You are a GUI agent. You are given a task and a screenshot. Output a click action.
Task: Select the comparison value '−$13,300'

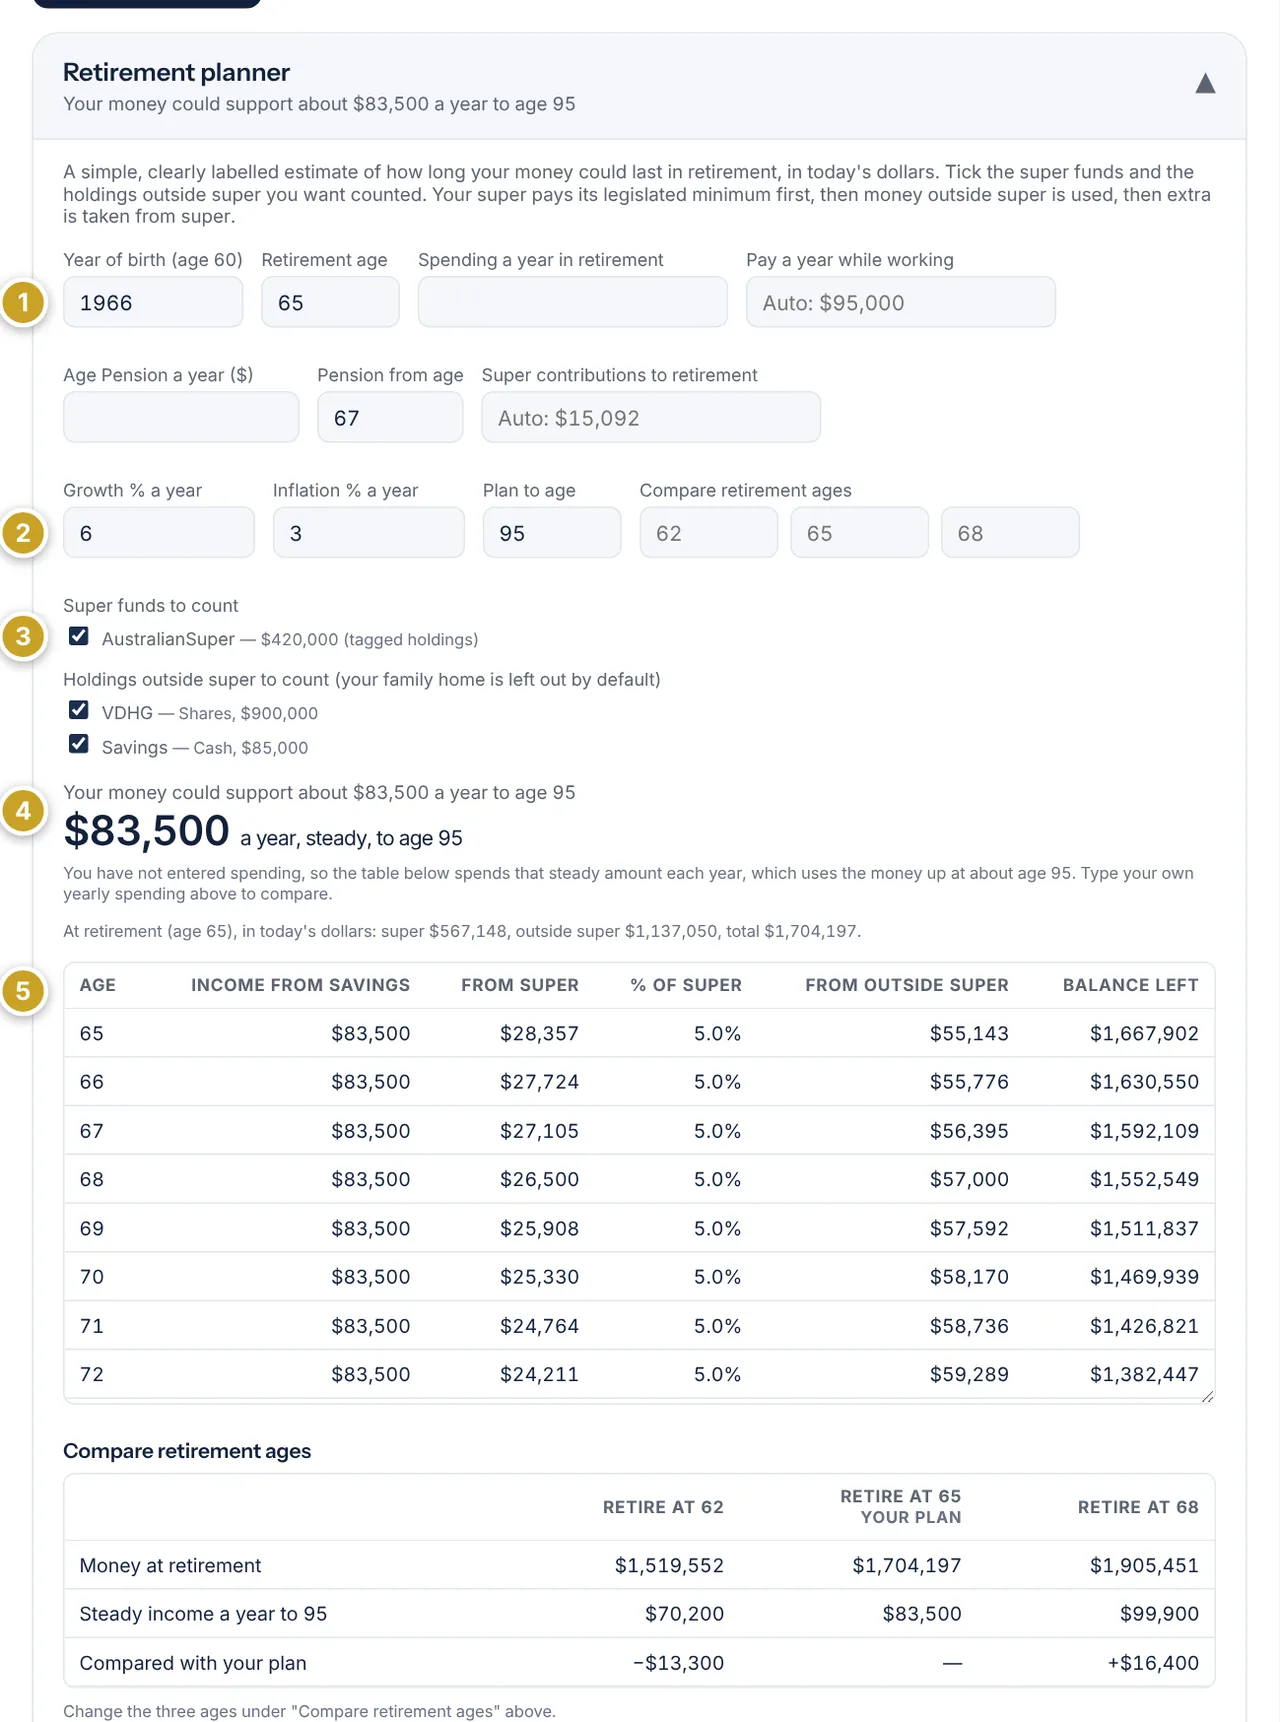pos(678,1663)
